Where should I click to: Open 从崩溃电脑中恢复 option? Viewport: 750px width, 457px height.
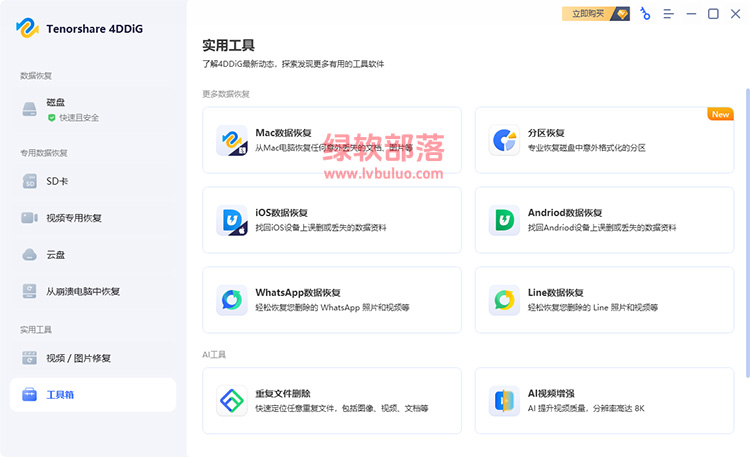point(93,291)
